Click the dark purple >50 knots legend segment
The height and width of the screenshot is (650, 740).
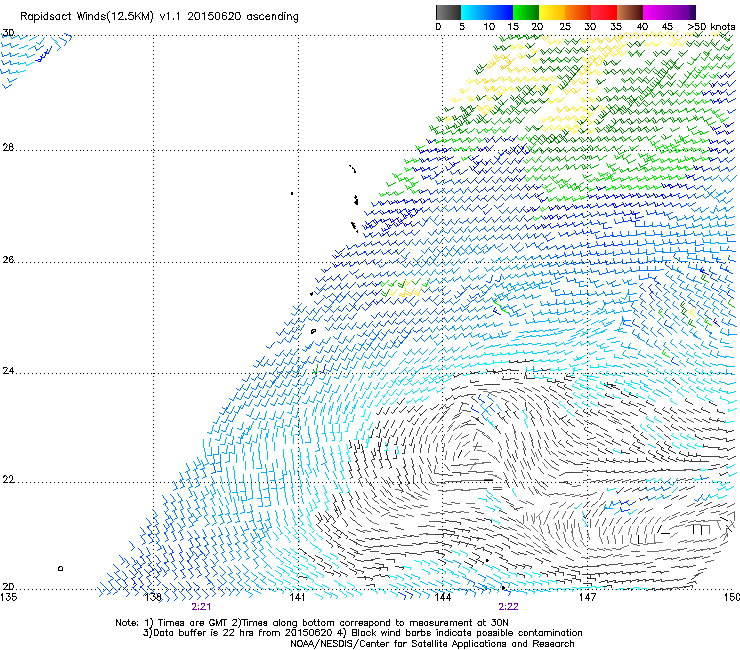point(693,12)
